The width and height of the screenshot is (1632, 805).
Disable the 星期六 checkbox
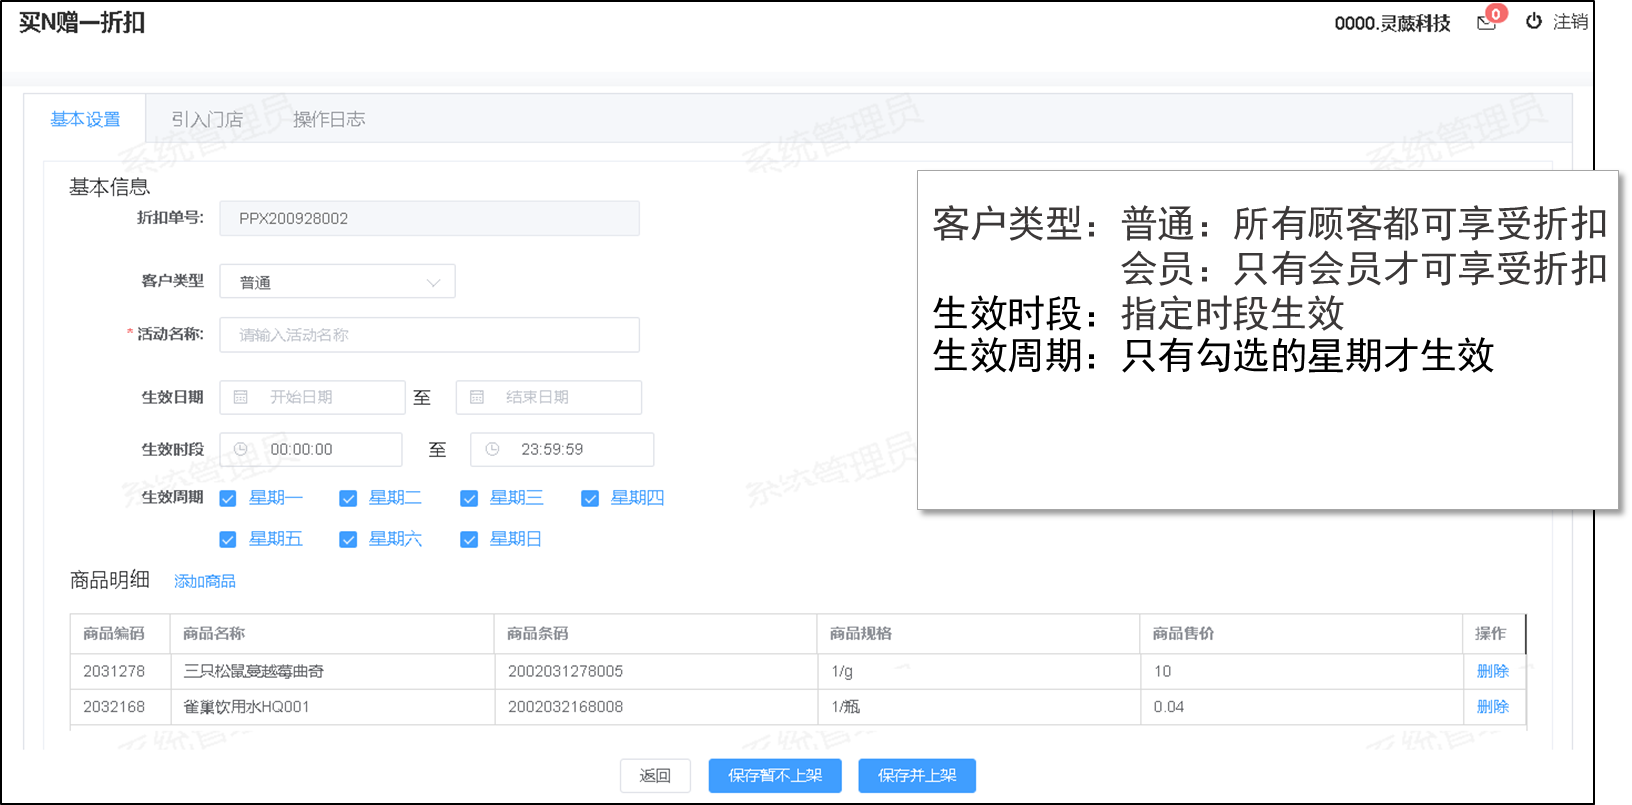pyautogui.click(x=348, y=539)
